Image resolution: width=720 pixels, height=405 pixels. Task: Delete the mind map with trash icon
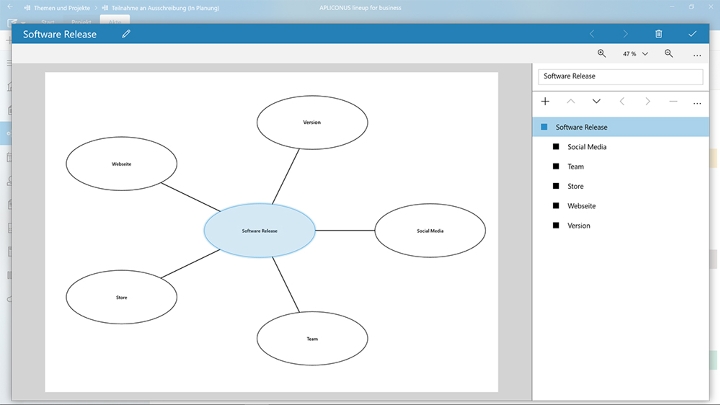[x=658, y=34]
